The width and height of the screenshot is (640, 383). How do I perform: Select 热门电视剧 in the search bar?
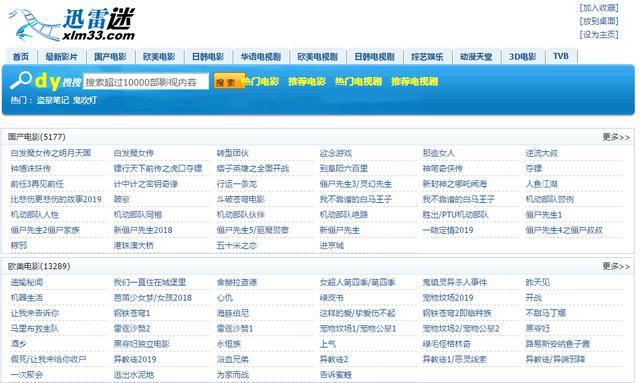358,81
